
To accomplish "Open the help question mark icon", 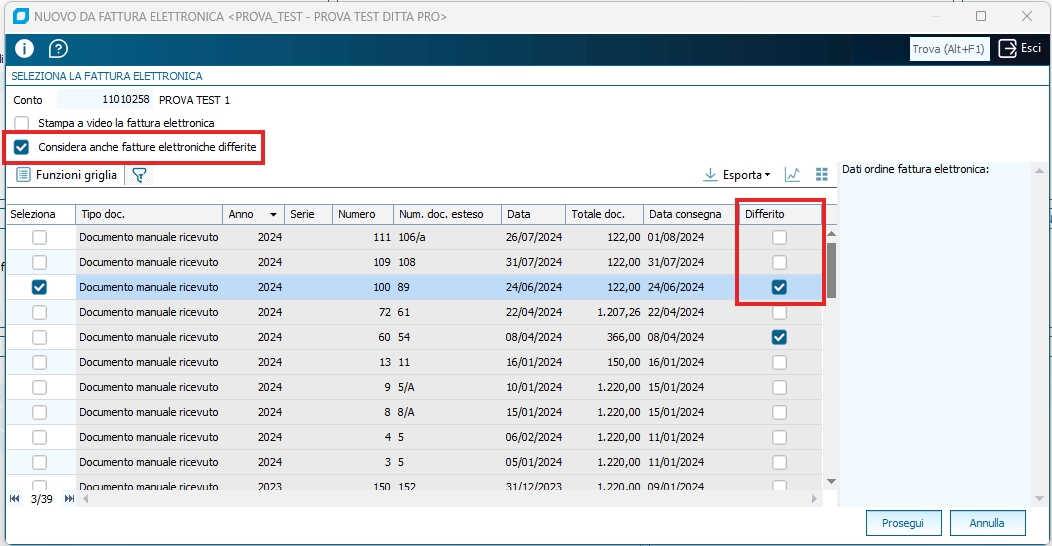I will tap(58, 49).
